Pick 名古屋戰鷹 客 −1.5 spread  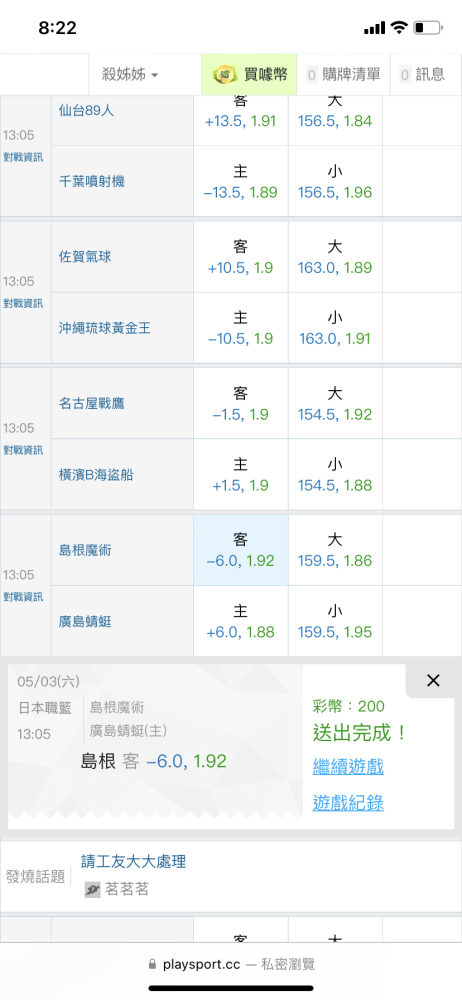[x=241, y=404]
